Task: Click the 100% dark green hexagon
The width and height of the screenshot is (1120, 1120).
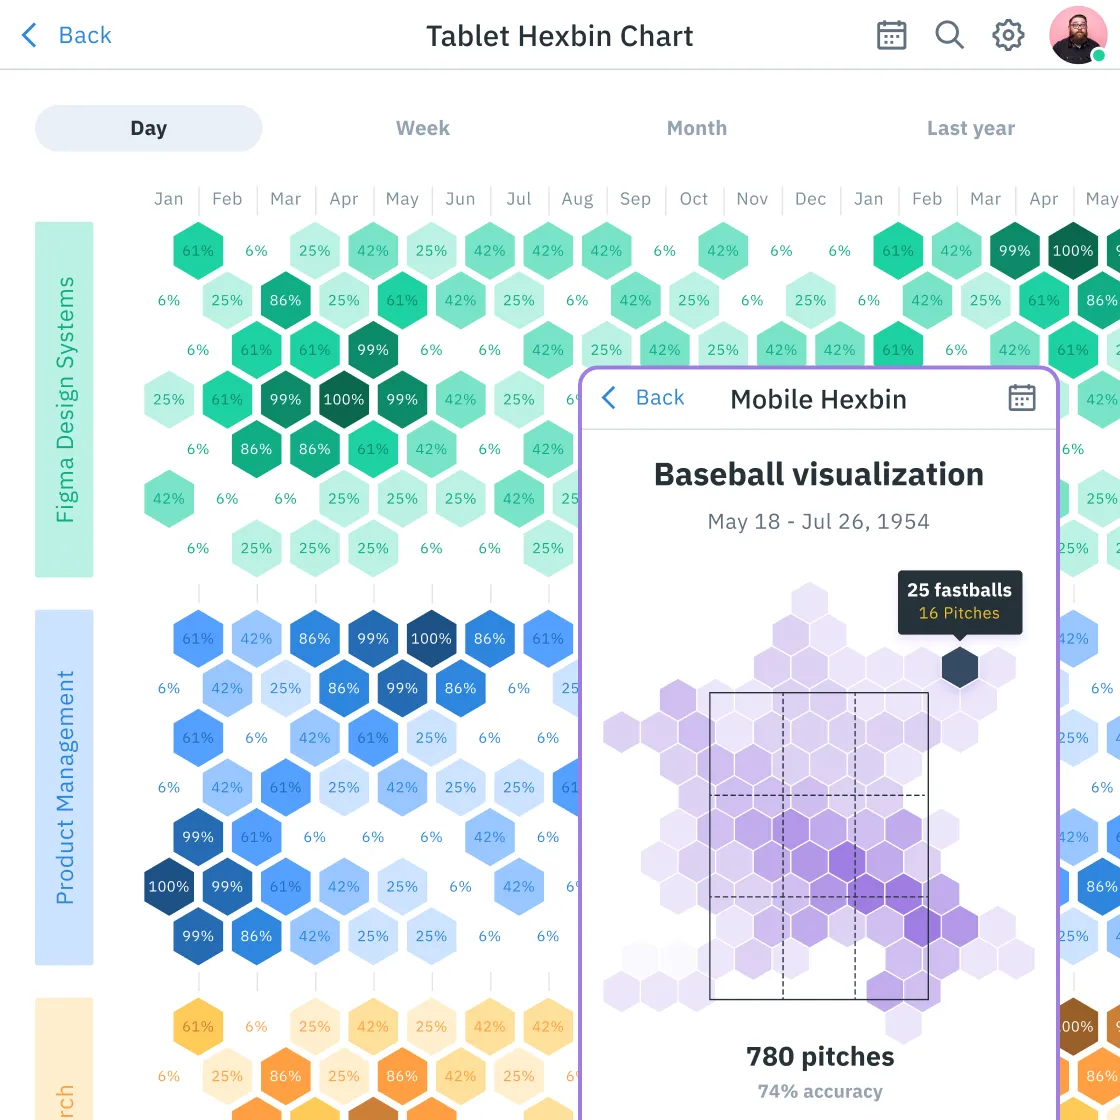Action: tap(343, 400)
